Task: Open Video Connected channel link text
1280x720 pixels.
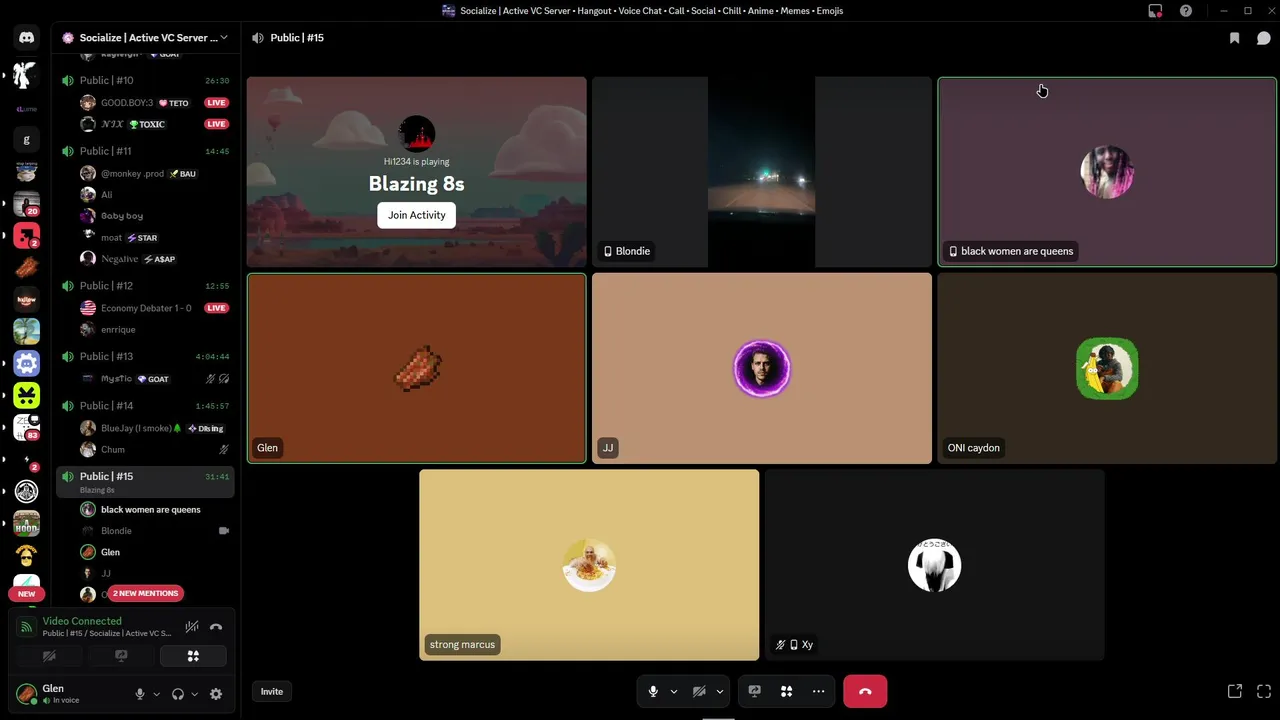Action: [107, 633]
